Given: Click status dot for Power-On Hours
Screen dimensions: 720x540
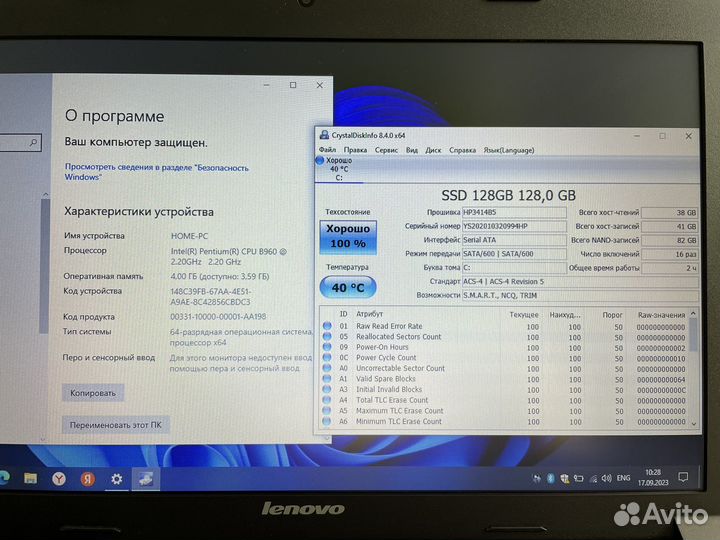Looking at the screenshot, I should tap(327, 347).
